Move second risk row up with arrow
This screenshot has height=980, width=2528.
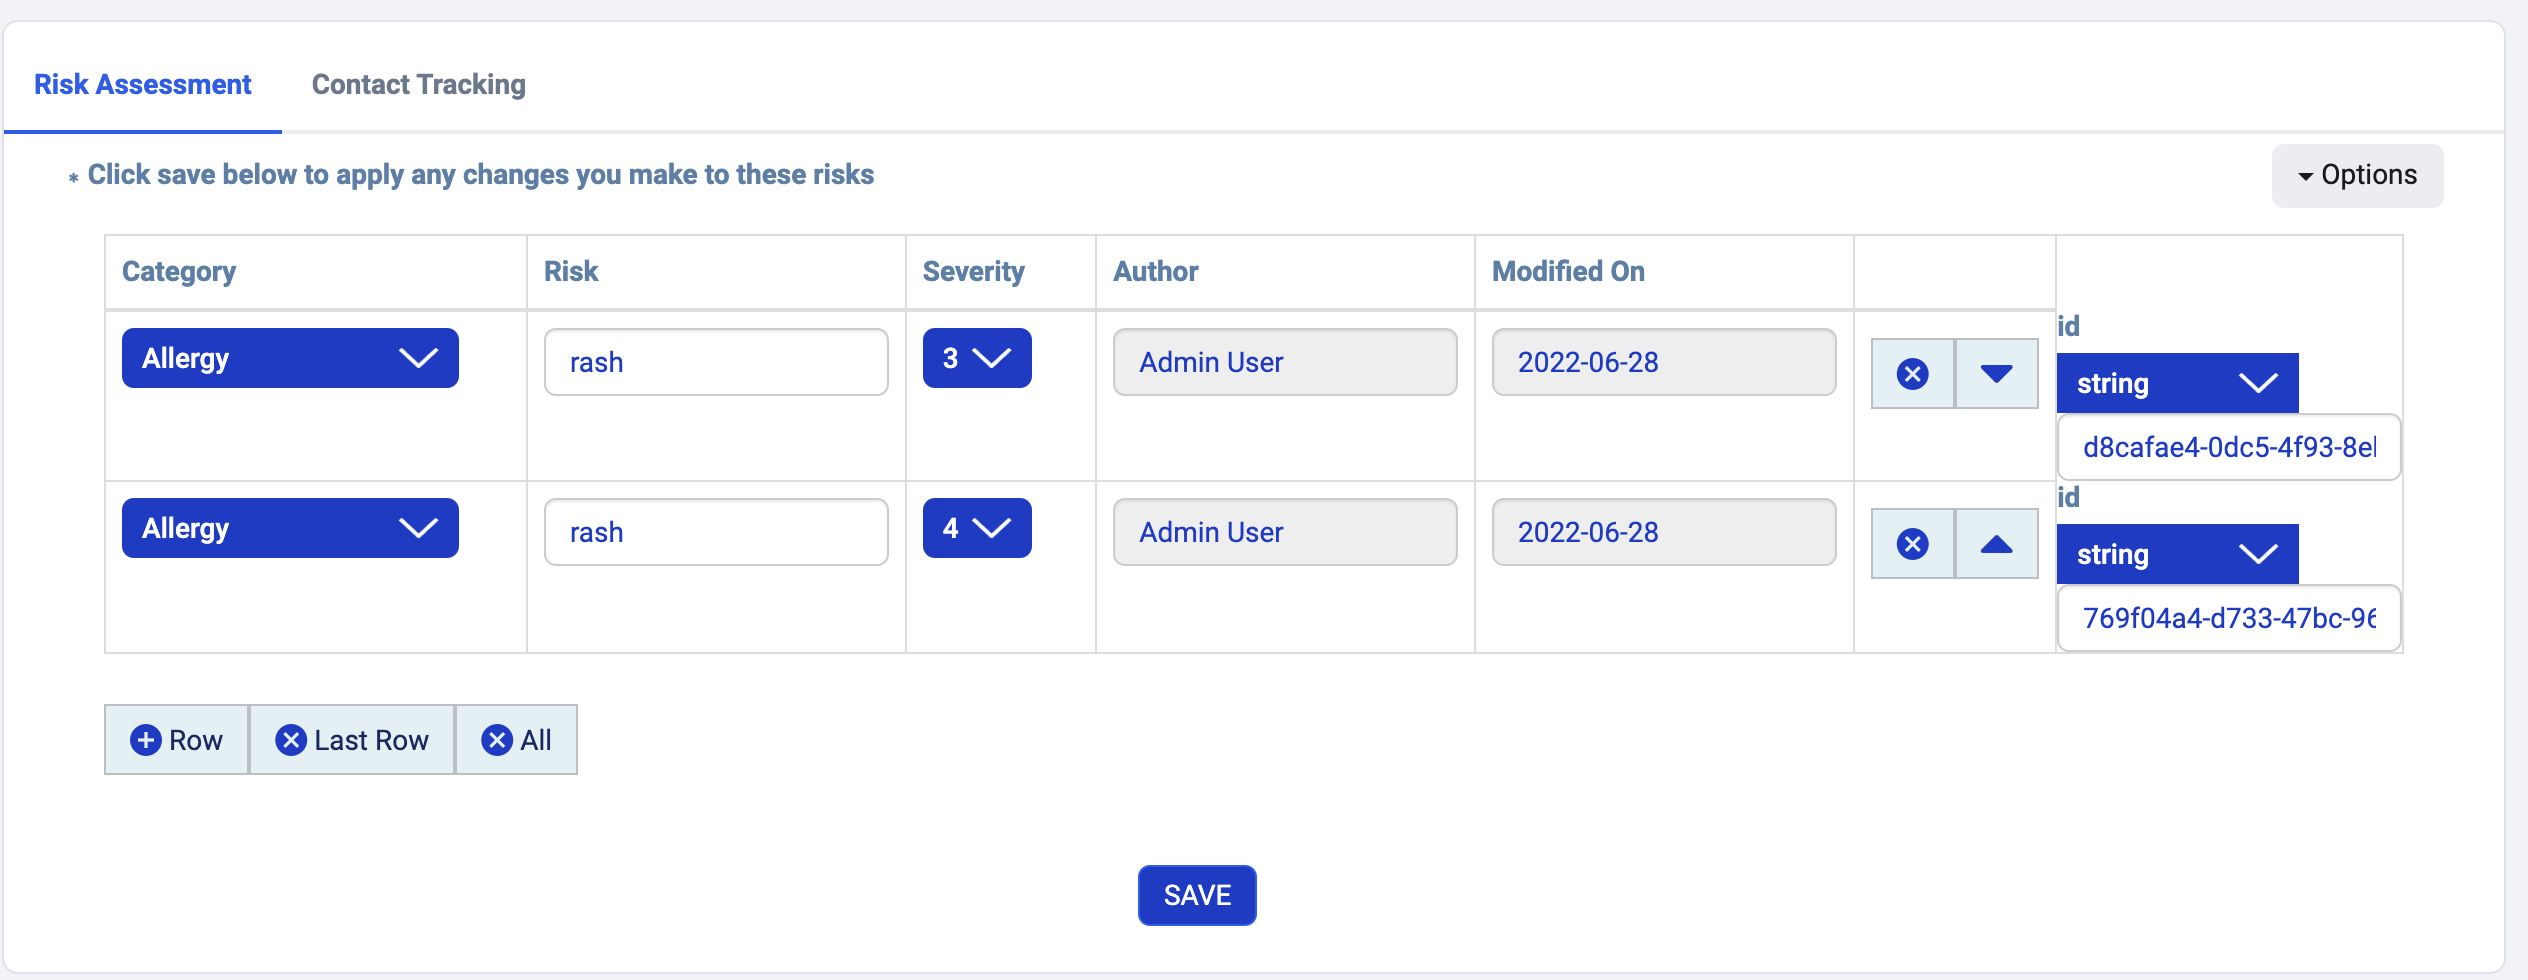pyautogui.click(x=1996, y=544)
